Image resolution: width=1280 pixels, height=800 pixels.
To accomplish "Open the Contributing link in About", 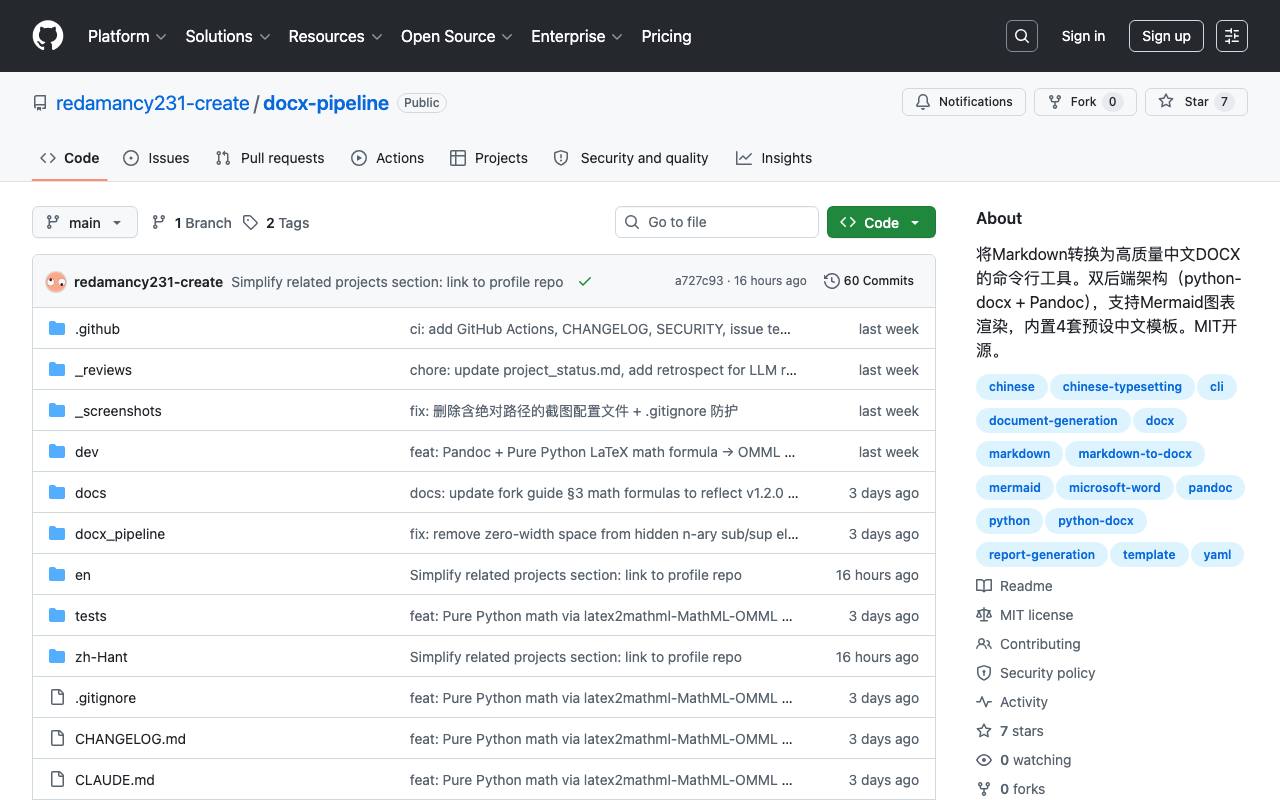I will [x=1040, y=644].
